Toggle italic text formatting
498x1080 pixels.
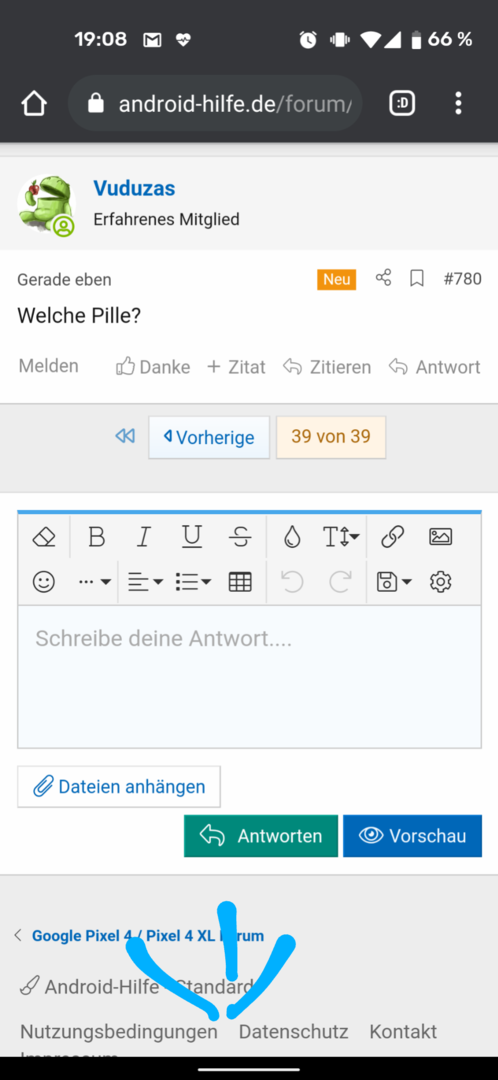(x=143, y=537)
